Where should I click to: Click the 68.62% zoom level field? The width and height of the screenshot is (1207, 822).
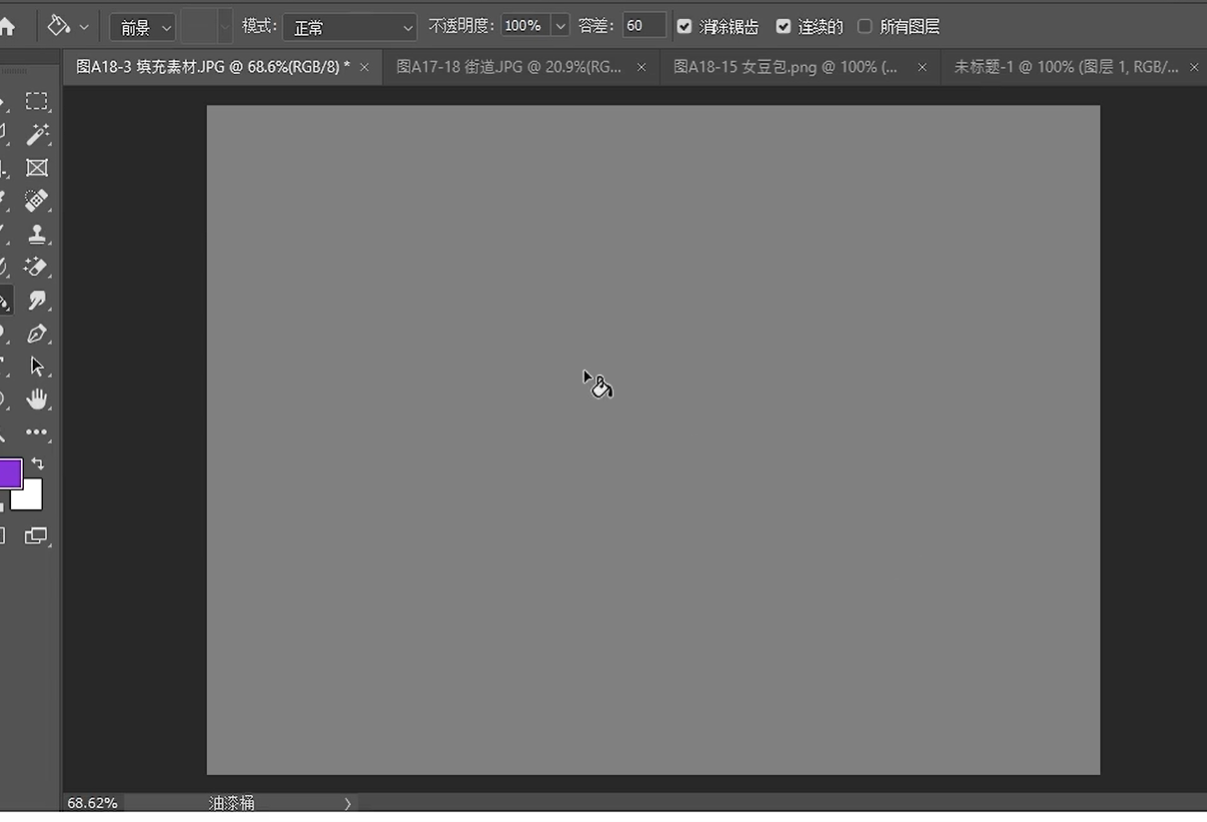point(92,803)
